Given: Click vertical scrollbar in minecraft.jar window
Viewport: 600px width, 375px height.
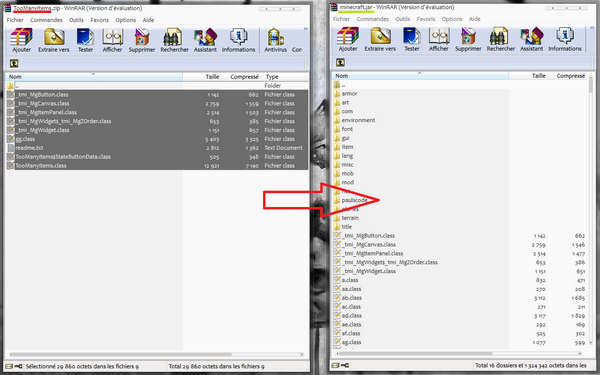Looking at the screenshot, I should tap(591, 210).
